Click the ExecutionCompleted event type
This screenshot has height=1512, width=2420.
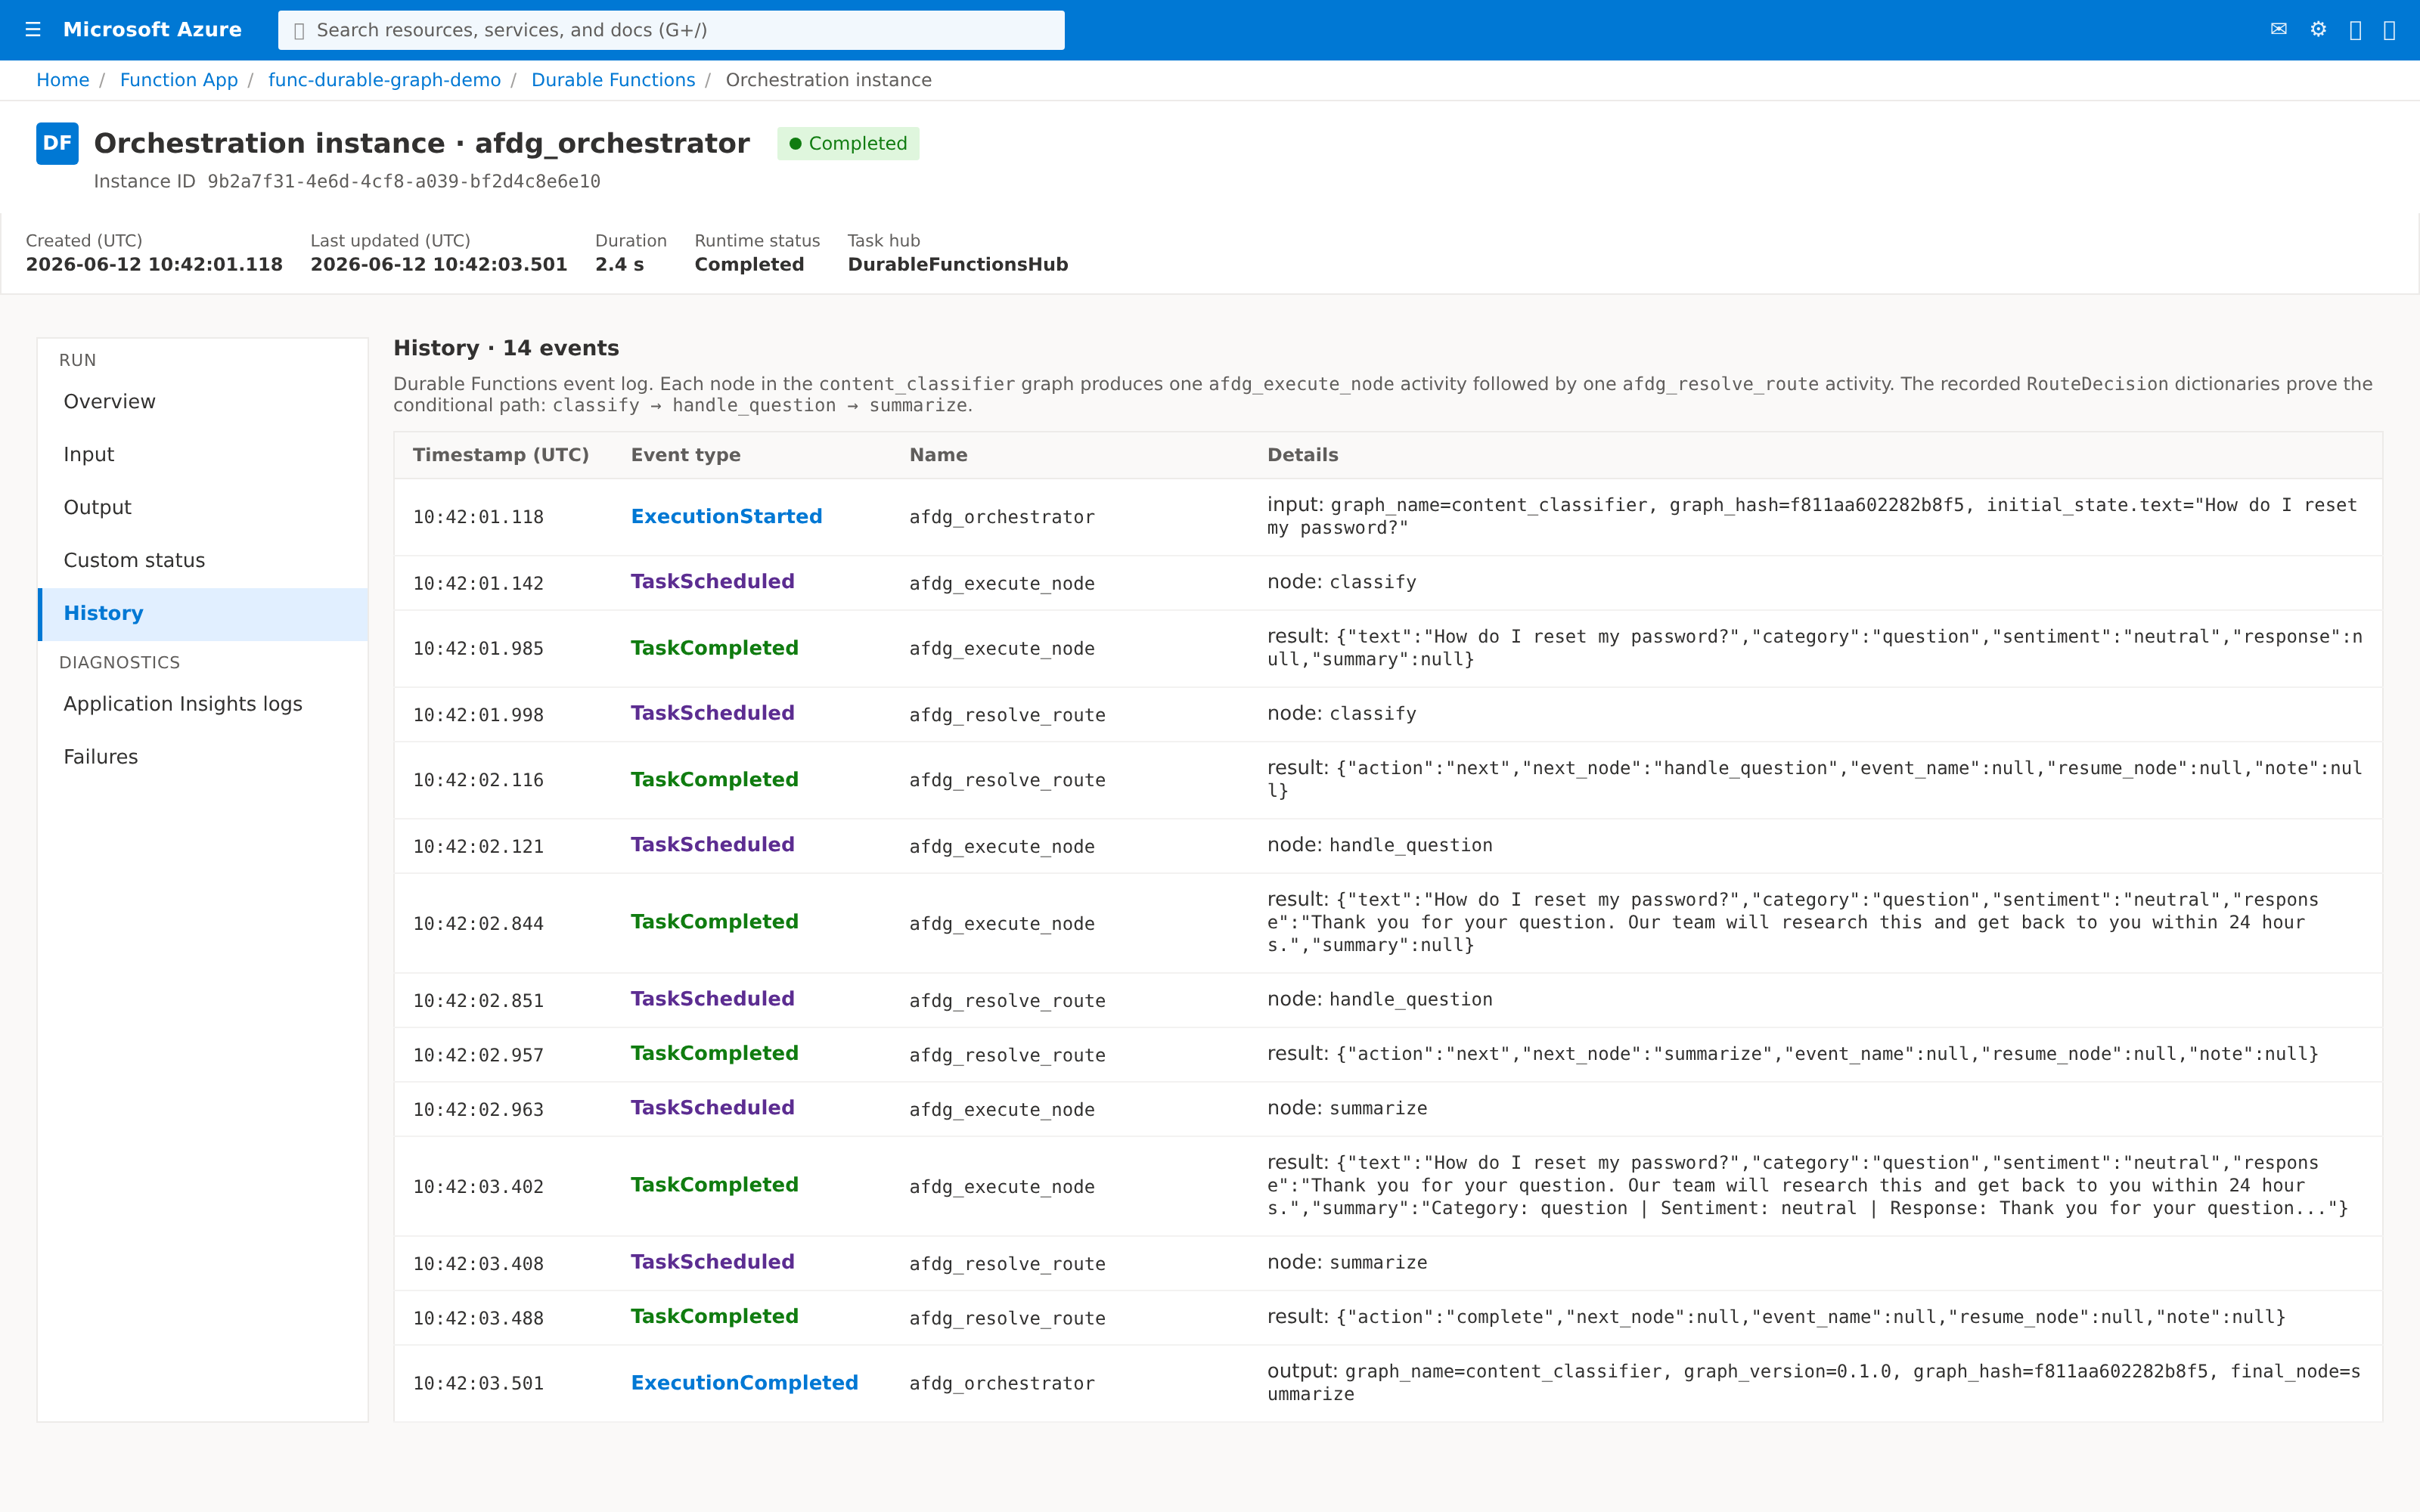tap(744, 1383)
